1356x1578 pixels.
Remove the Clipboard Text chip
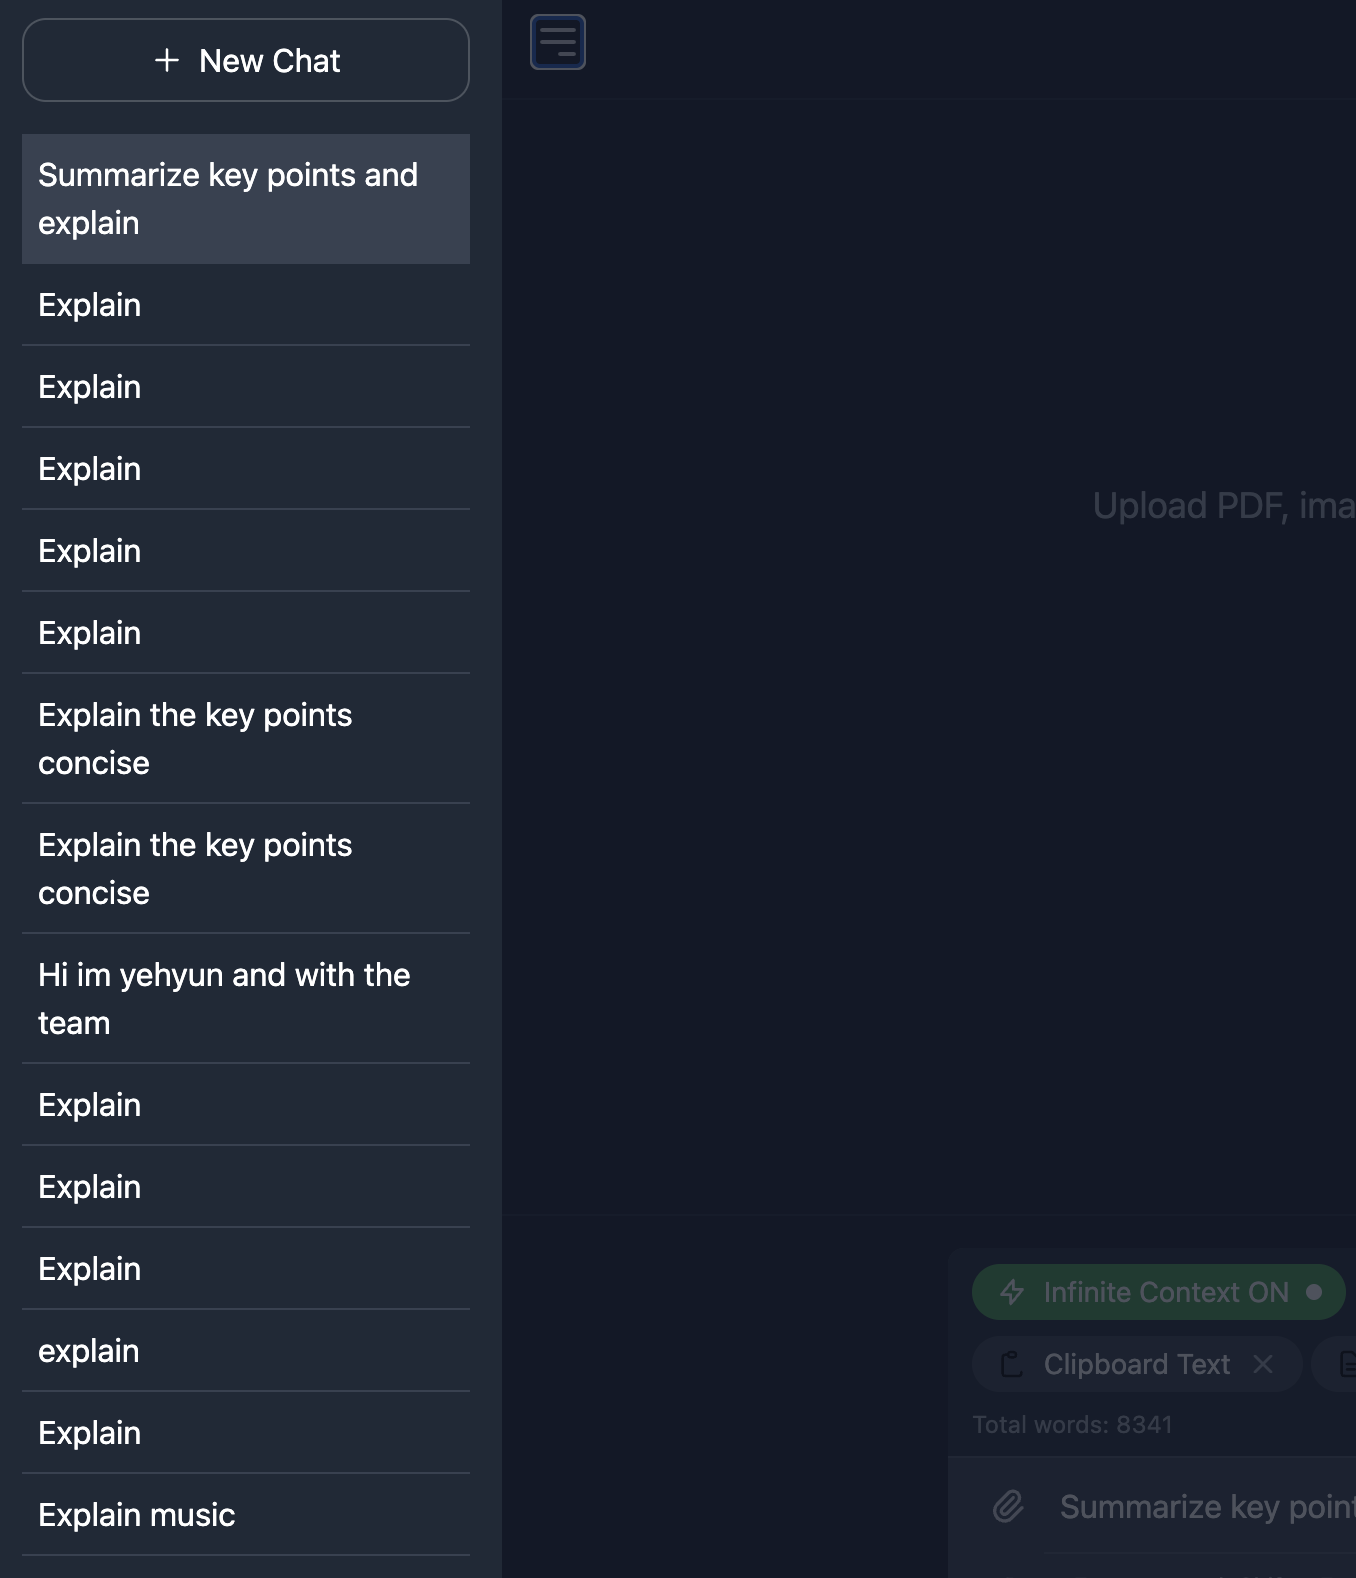(1263, 1364)
